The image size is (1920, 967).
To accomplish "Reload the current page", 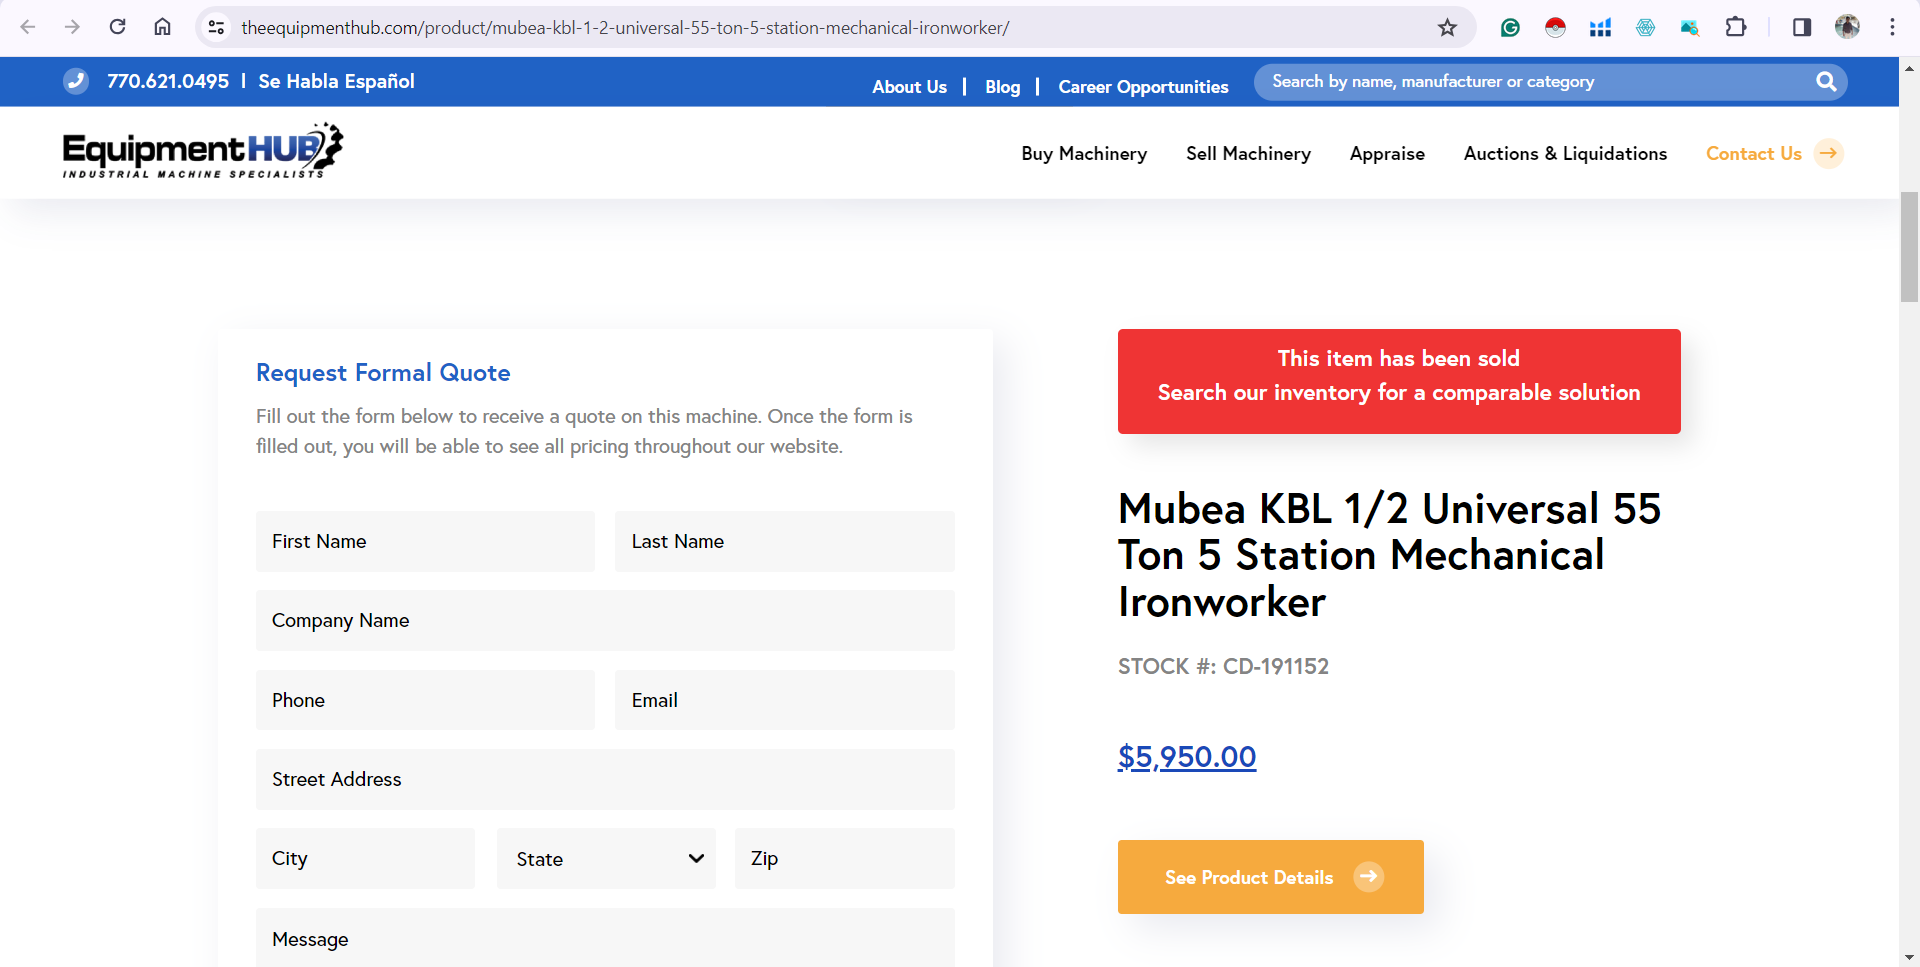I will tap(117, 27).
